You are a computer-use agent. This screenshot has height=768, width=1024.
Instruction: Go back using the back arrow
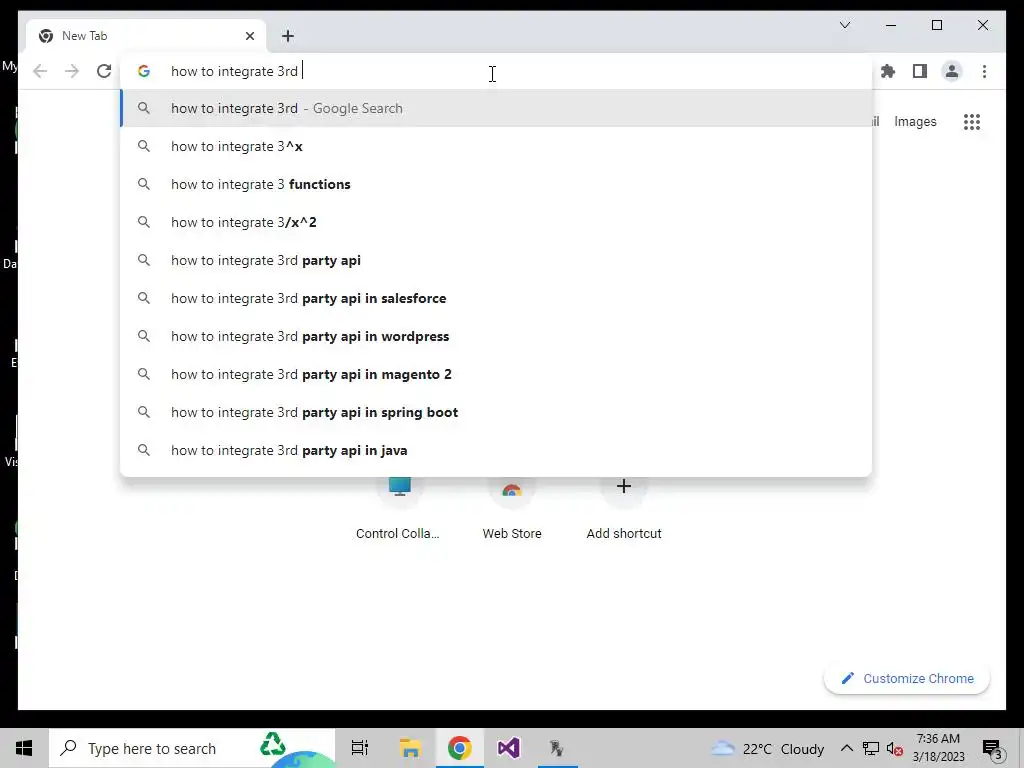click(40, 71)
